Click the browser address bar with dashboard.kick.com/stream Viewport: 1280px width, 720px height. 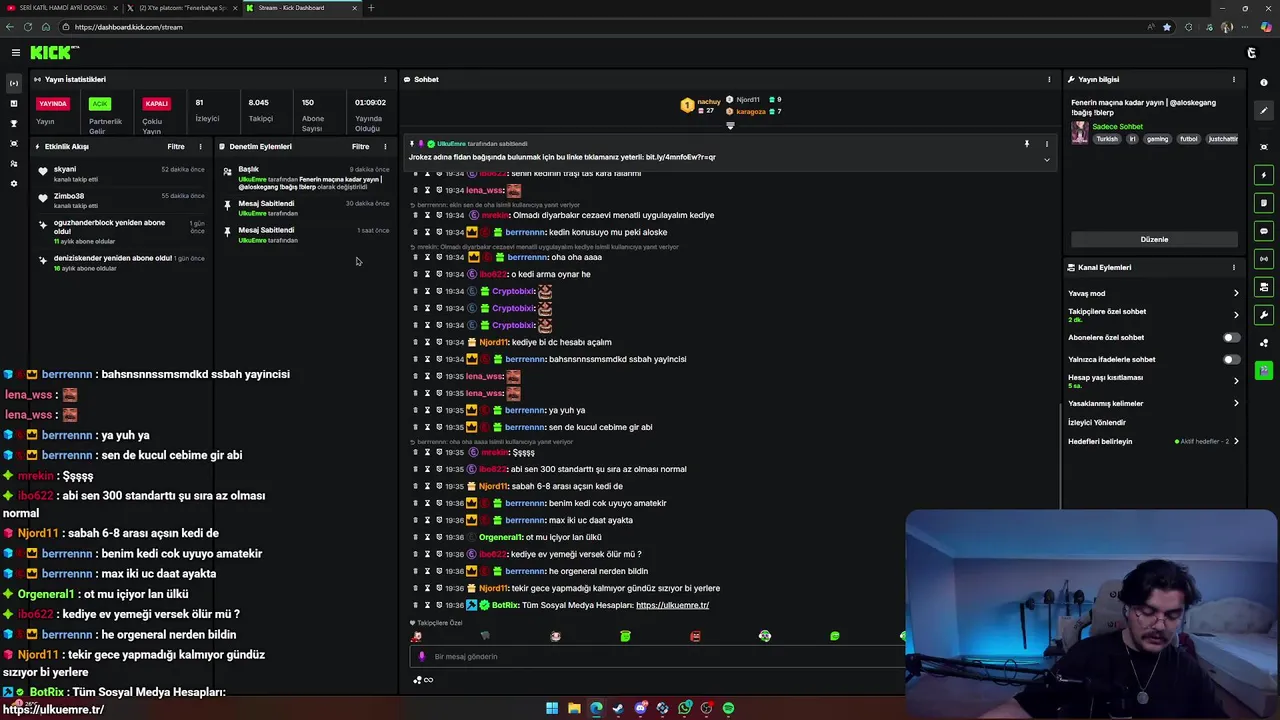coord(600,27)
